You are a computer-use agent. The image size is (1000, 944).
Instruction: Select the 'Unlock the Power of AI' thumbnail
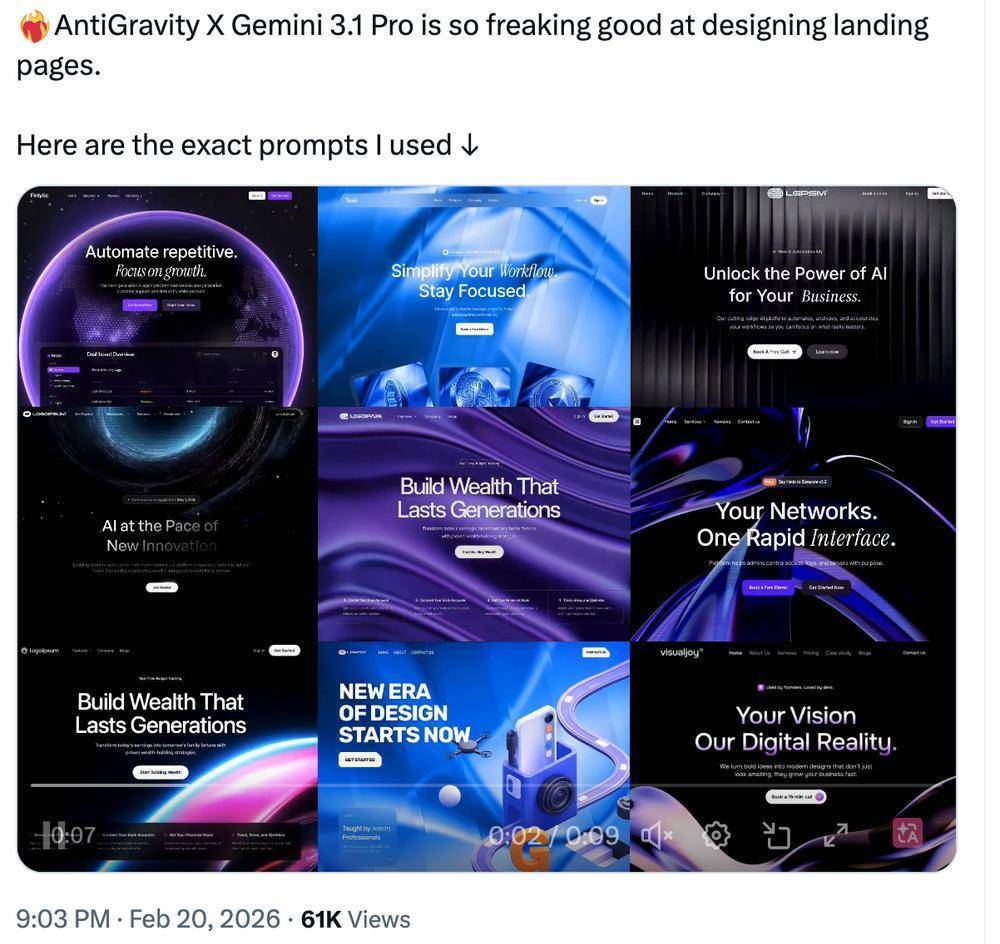pos(793,297)
